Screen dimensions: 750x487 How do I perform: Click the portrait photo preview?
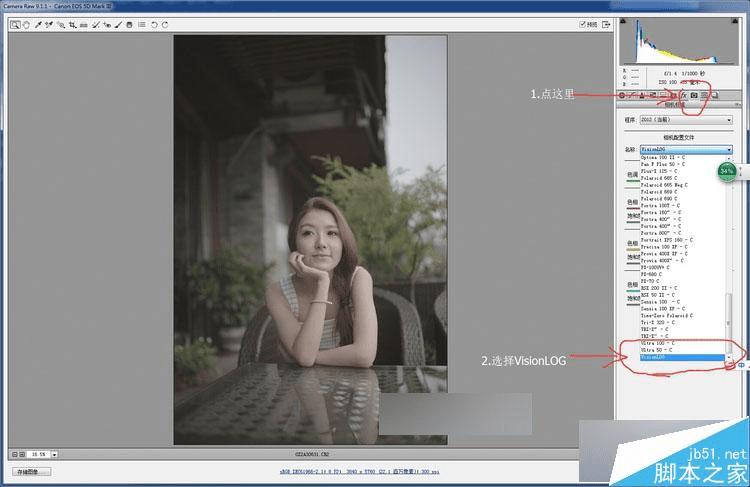point(310,239)
